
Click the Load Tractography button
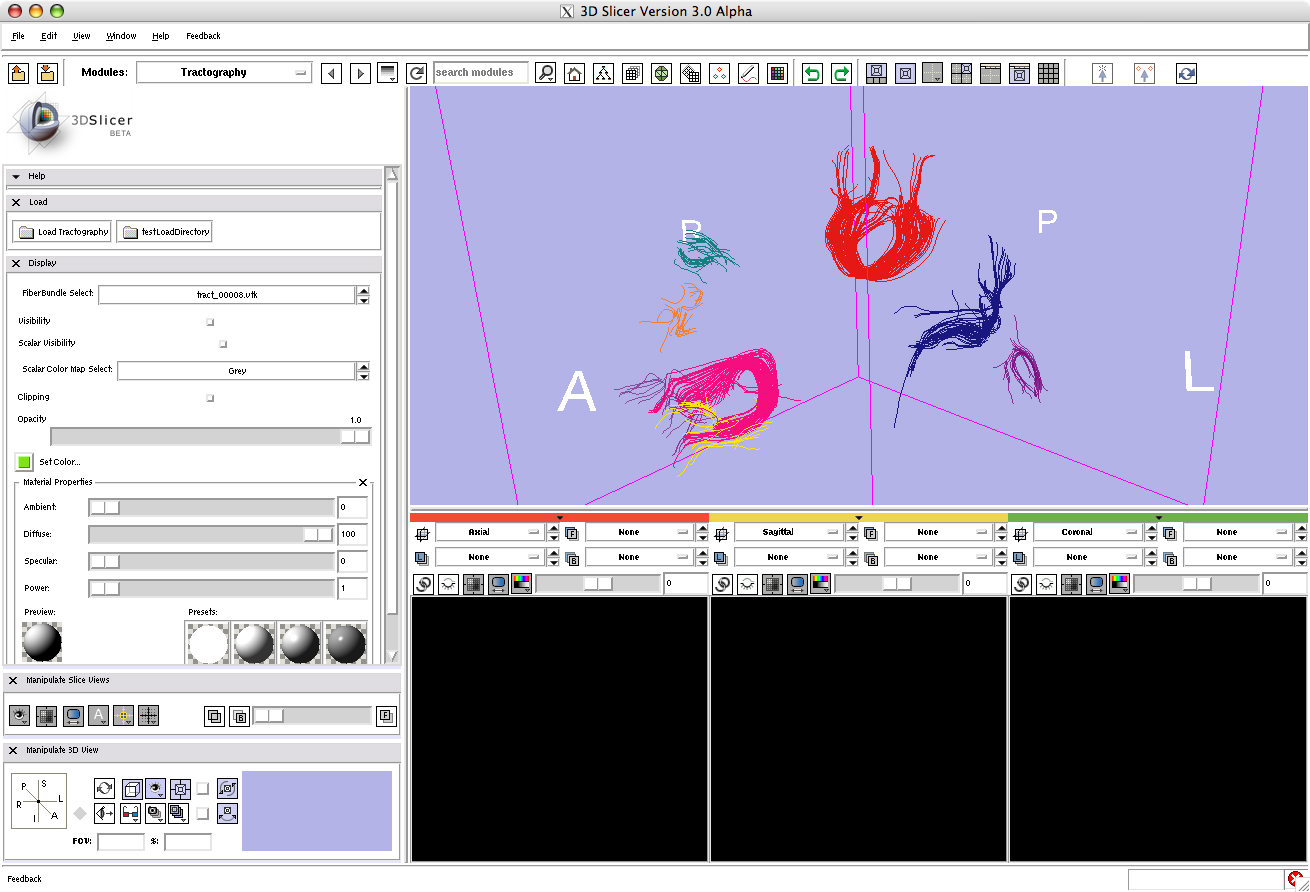(64, 232)
